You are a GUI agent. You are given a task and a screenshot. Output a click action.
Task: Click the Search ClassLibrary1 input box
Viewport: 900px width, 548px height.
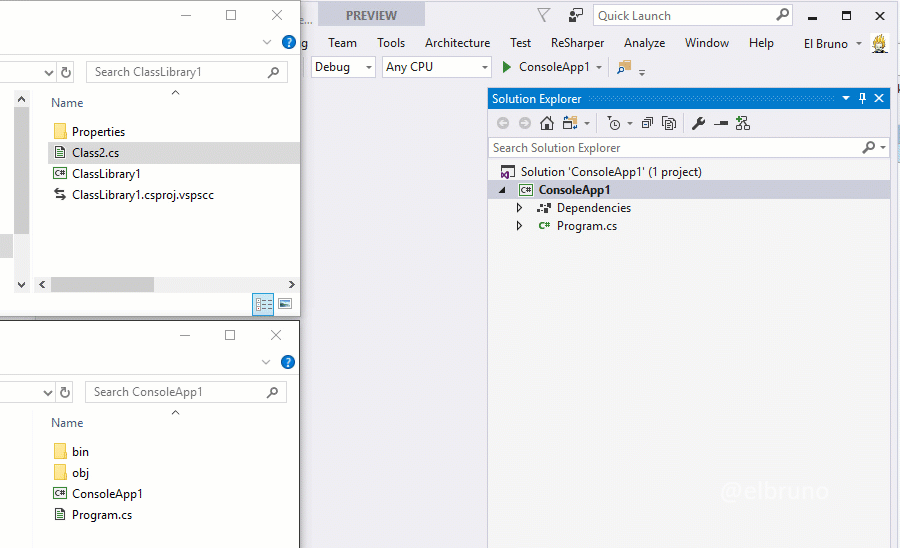tap(176, 72)
